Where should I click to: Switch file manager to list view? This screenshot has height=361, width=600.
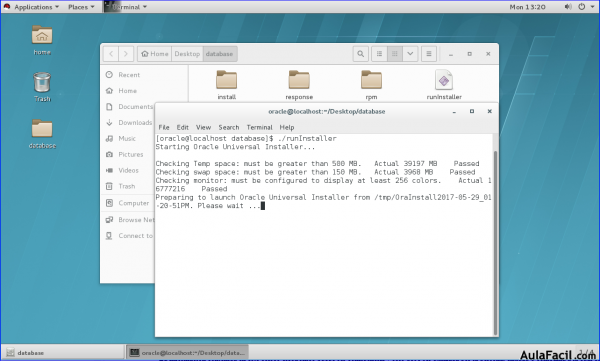click(379, 54)
